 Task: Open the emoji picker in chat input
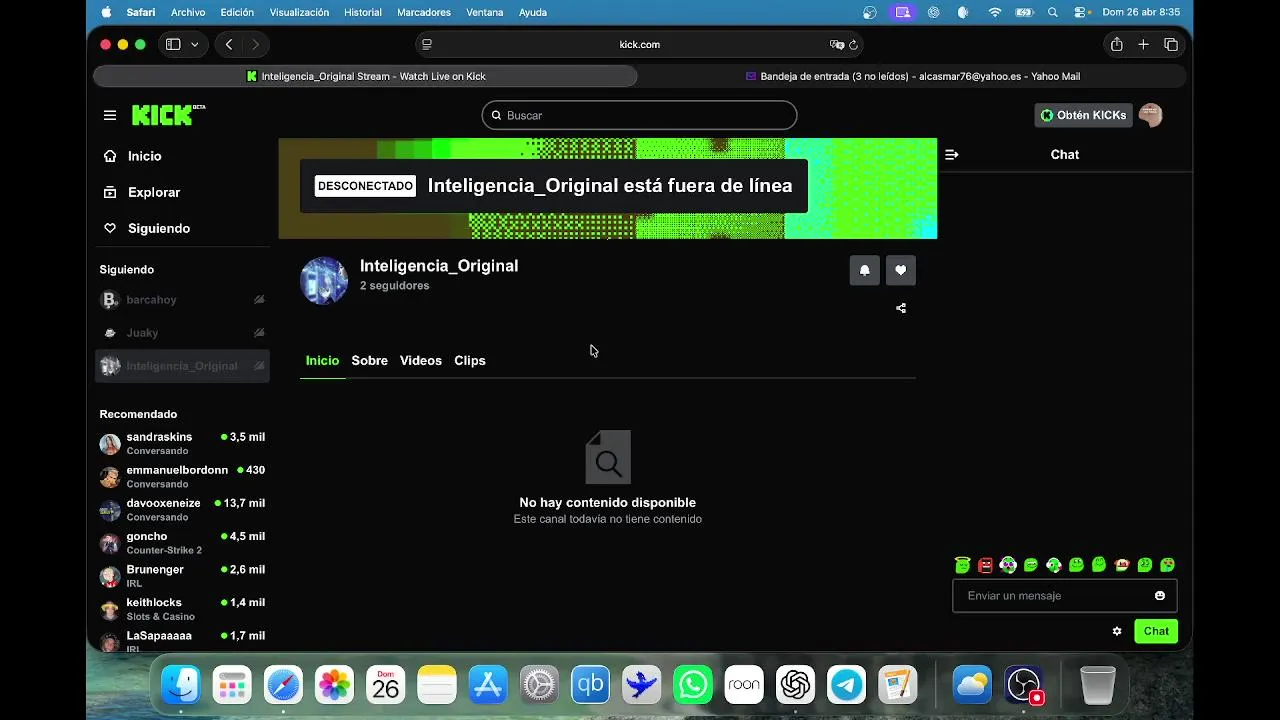[1160, 596]
